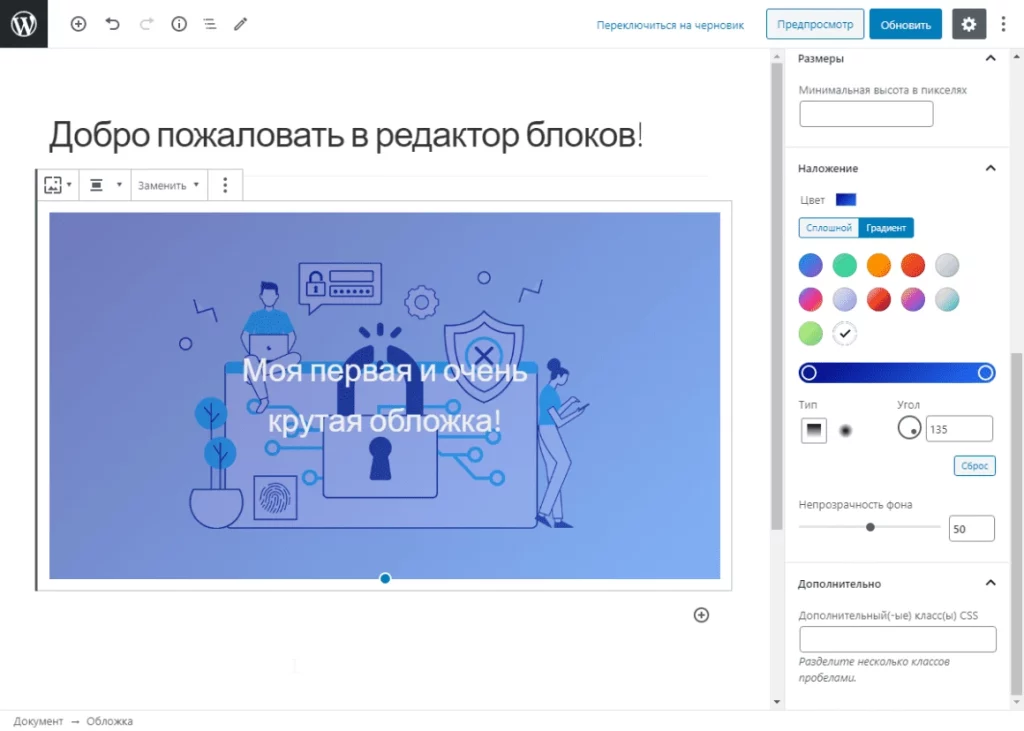Screen dimensions: 1024x731
Task: Select the Сплошной overlay fill option
Action: click(x=828, y=227)
